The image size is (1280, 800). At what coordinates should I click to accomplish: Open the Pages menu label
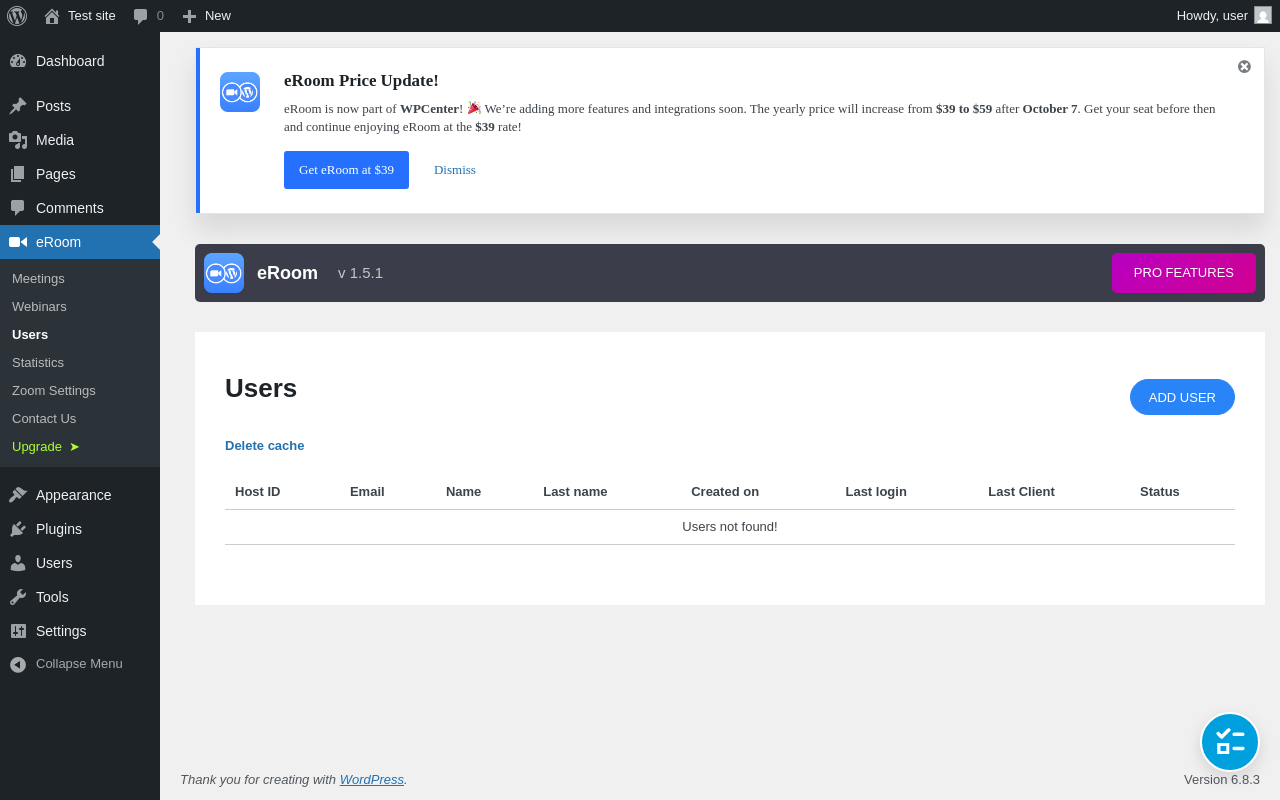point(56,174)
